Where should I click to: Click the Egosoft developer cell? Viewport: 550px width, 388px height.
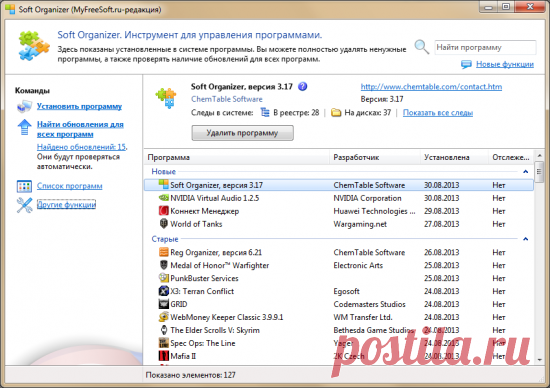[347, 291]
